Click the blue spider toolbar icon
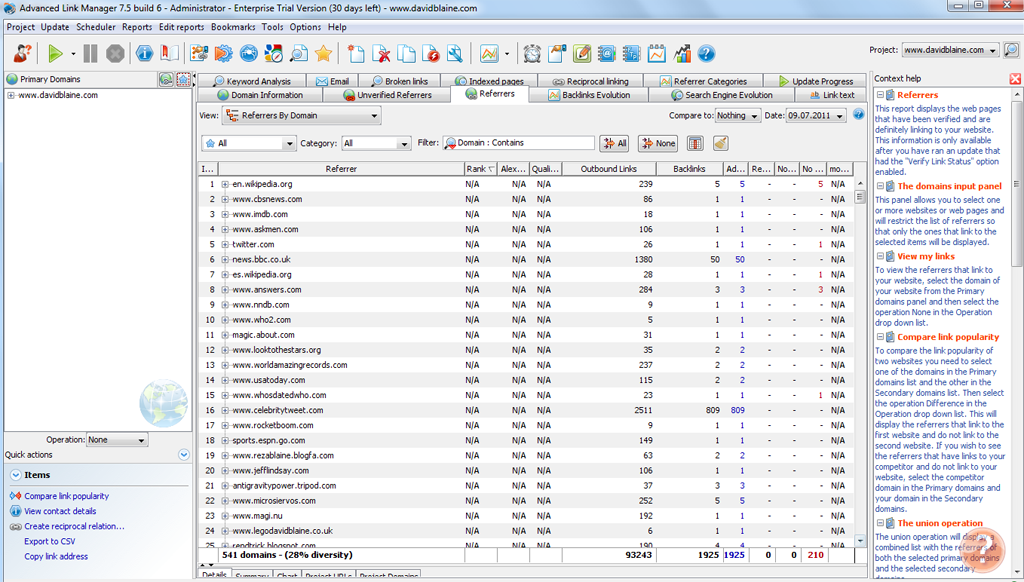This screenshot has width=1024, height=582. point(249,54)
